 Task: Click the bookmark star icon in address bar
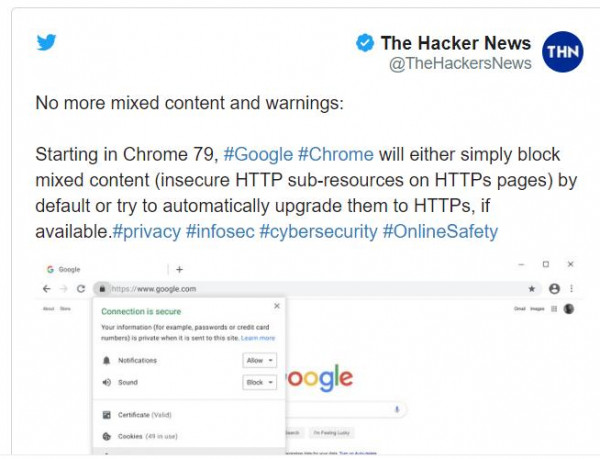pos(532,289)
